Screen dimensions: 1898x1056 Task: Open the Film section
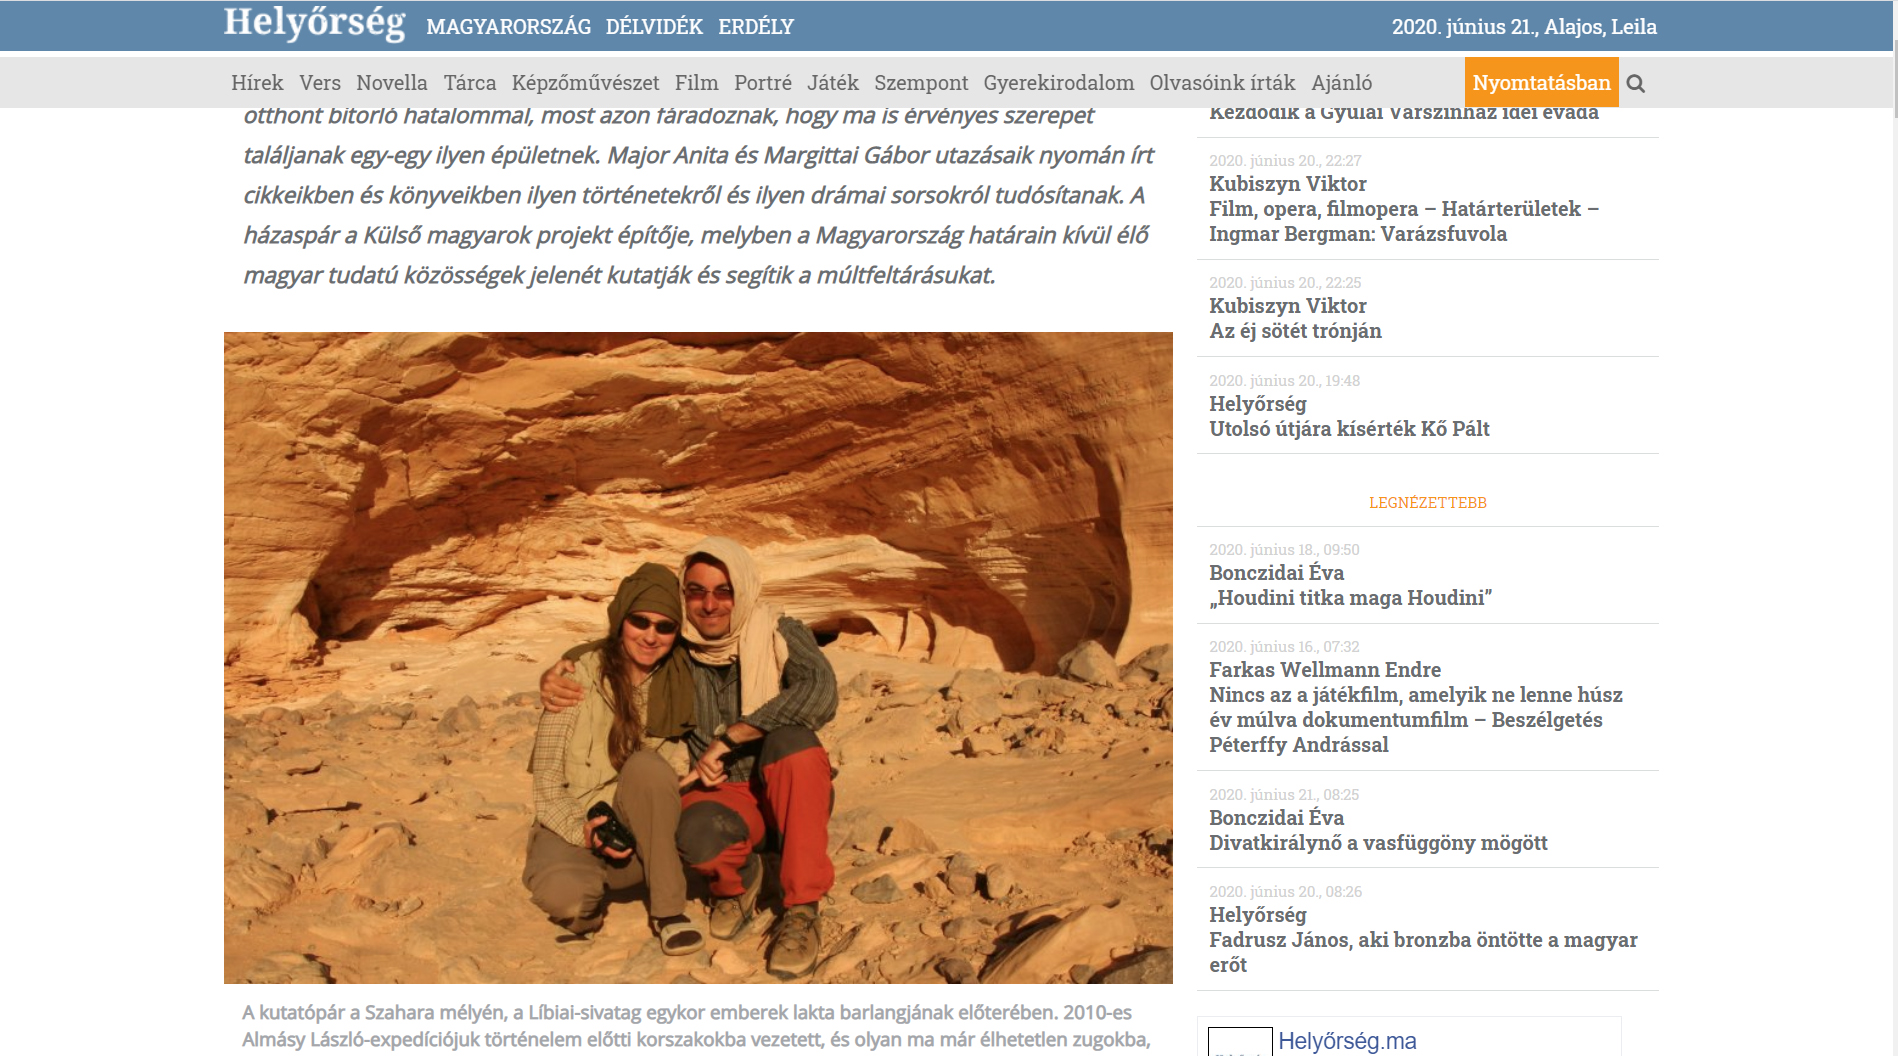pos(697,83)
